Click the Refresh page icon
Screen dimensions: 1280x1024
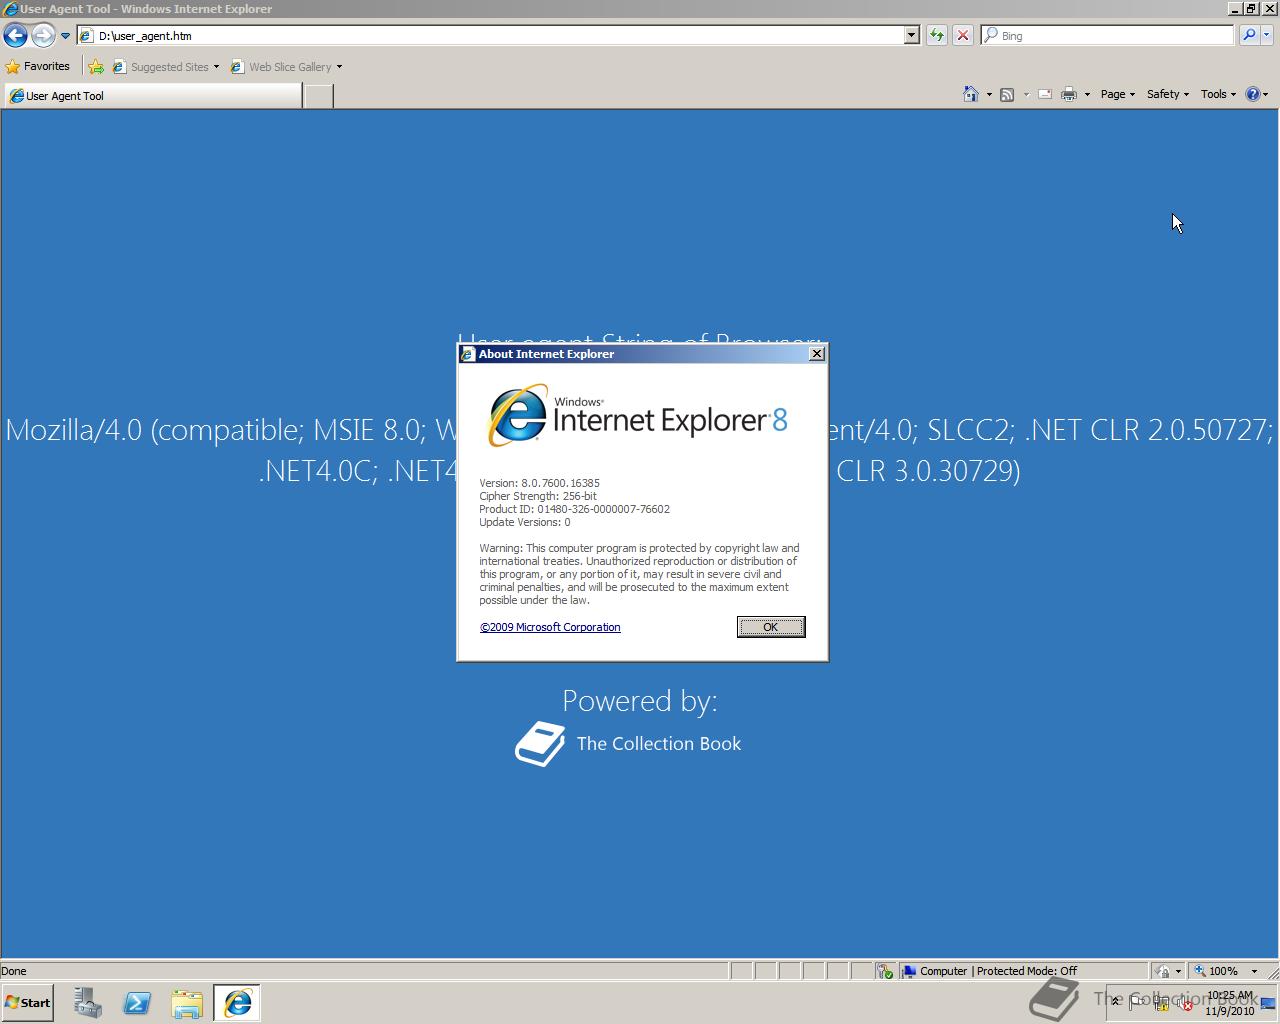pyautogui.click(x=936, y=35)
